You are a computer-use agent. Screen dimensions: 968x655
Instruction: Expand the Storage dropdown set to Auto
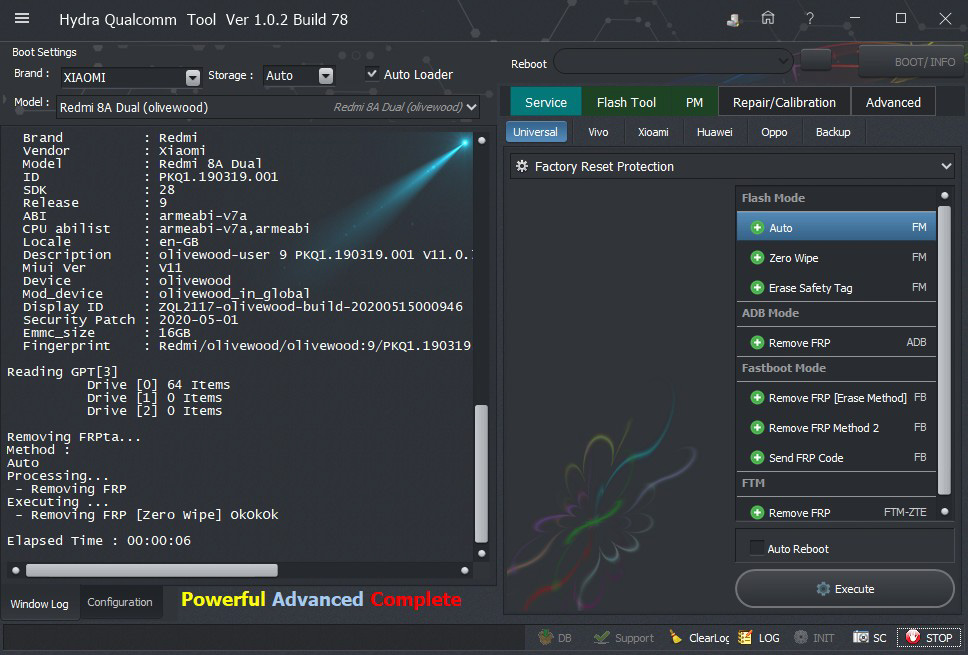coord(325,76)
